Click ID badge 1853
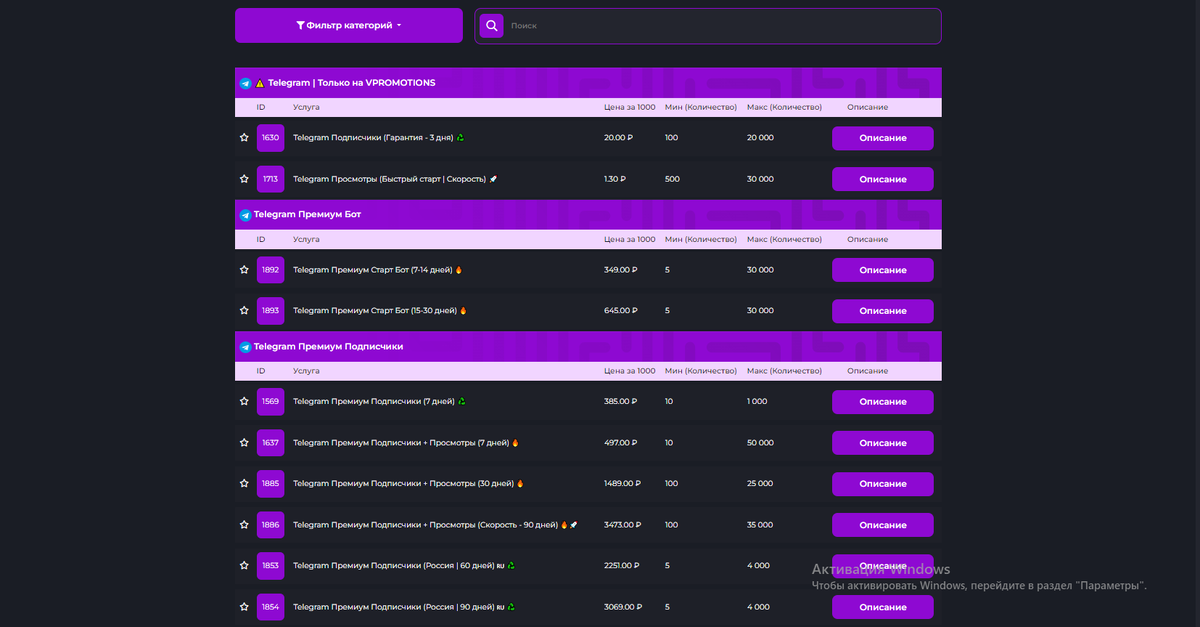Viewport: 1200px width, 627px height. (x=271, y=566)
